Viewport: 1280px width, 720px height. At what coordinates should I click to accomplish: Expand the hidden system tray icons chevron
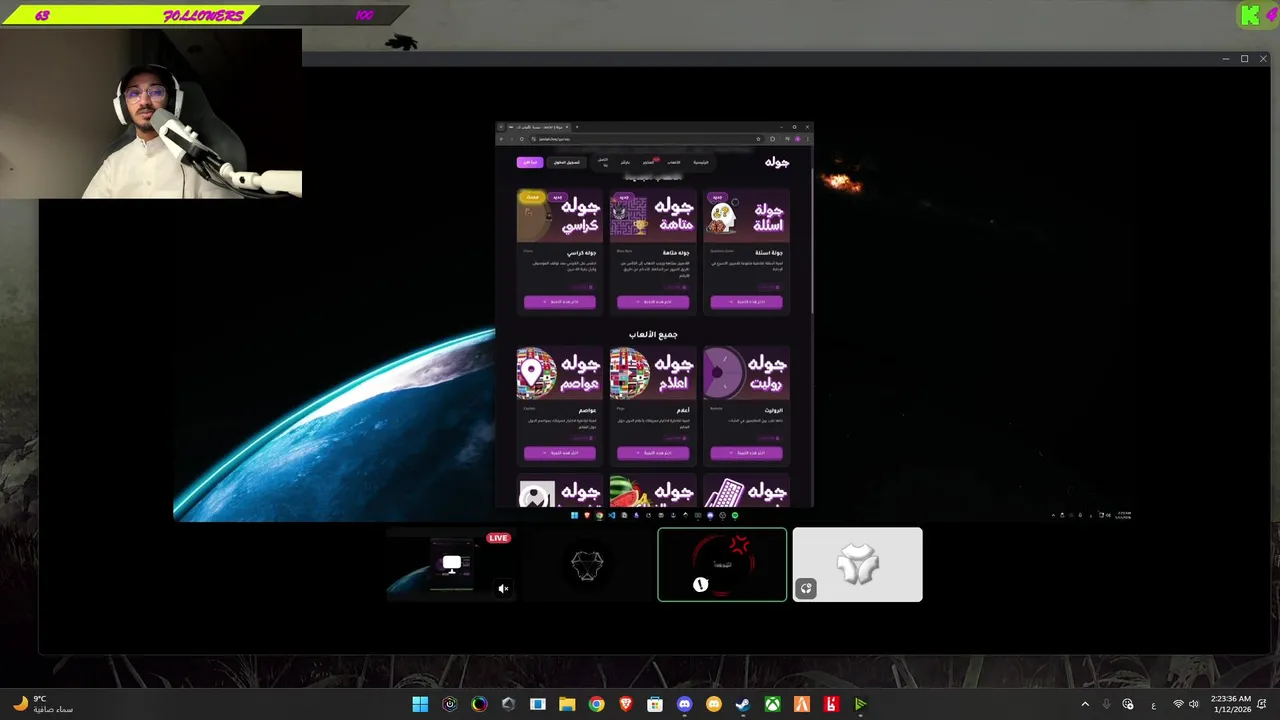[x=1085, y=704]
